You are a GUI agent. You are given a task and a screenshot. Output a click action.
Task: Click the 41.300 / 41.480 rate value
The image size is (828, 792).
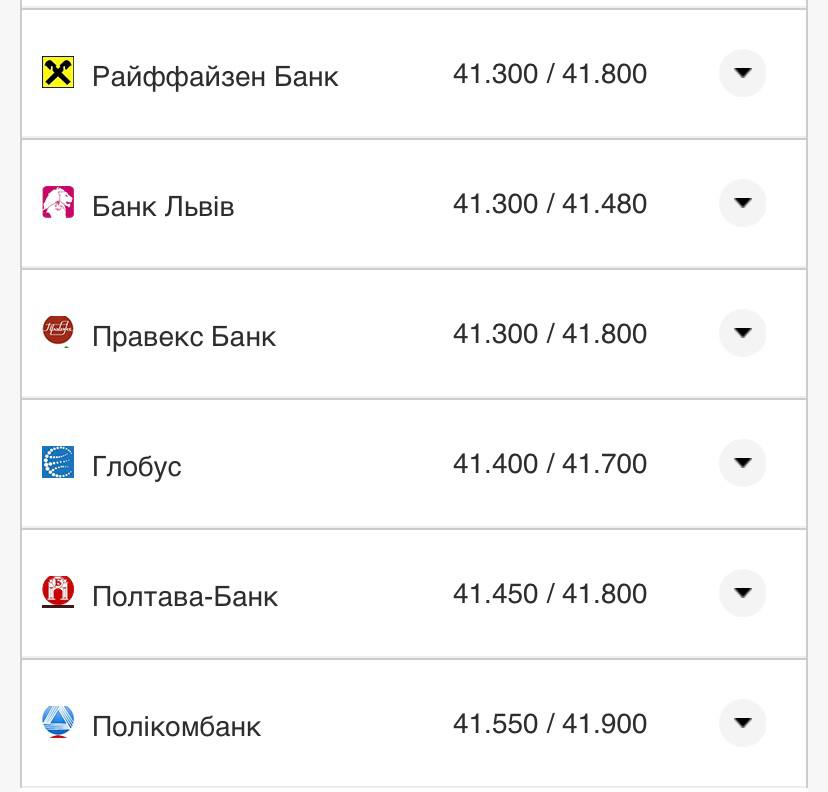tap(550, 204)
